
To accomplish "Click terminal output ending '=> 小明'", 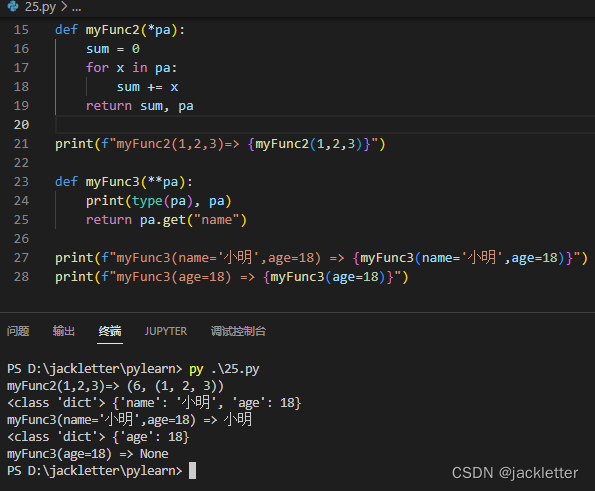I will coord(129,420).
